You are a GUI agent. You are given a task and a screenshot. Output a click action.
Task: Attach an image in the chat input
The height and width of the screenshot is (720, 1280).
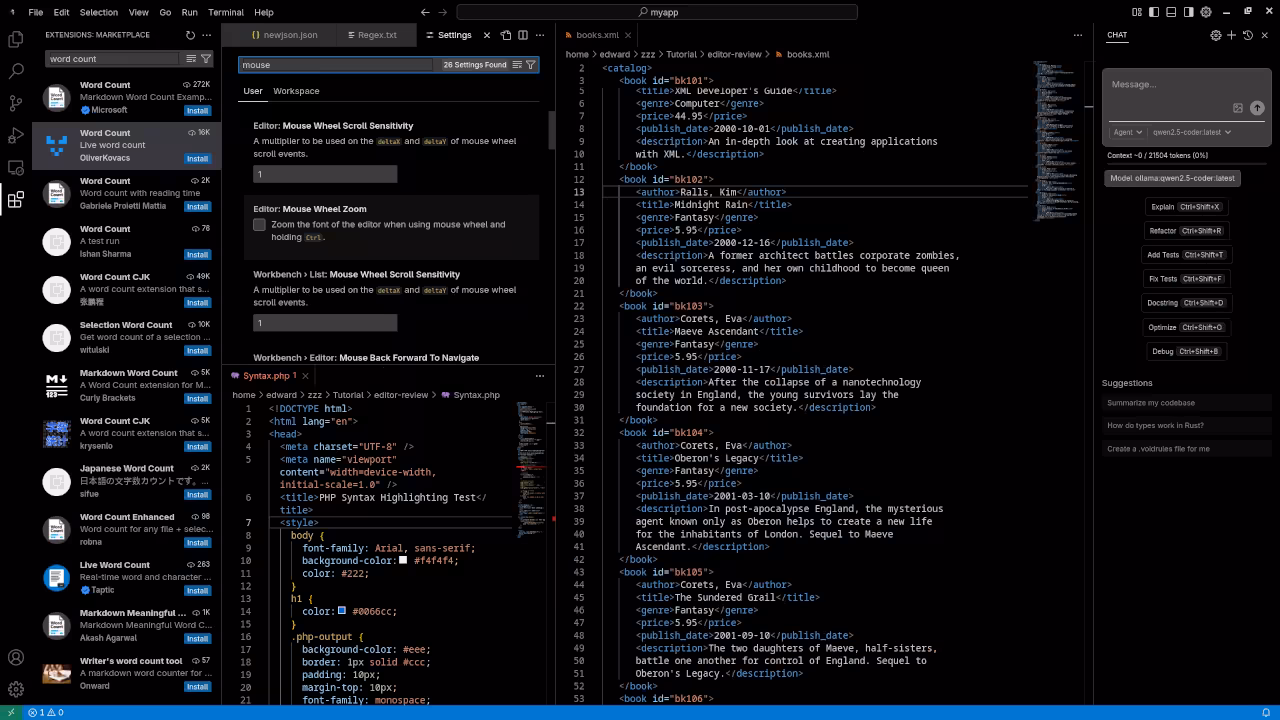pyautogui.click(x=1238, y=108)
